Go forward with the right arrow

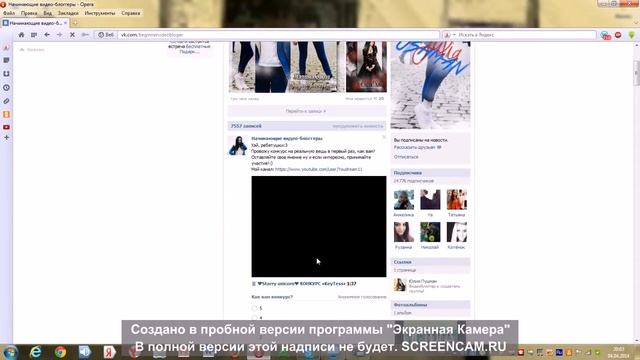pyautogui.click(x=60, y=35)
